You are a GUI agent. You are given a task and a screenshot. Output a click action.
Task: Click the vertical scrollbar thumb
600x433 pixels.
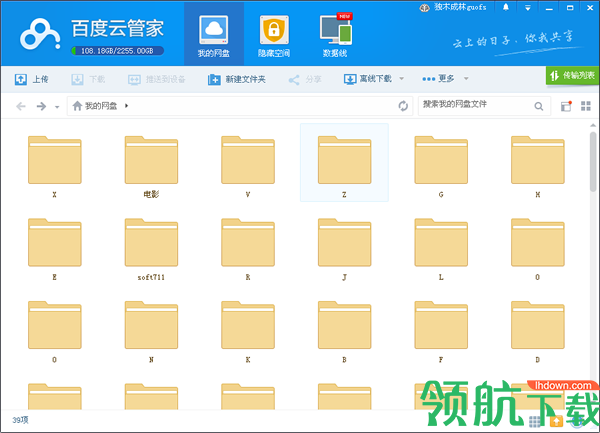[x=593, y=161]
